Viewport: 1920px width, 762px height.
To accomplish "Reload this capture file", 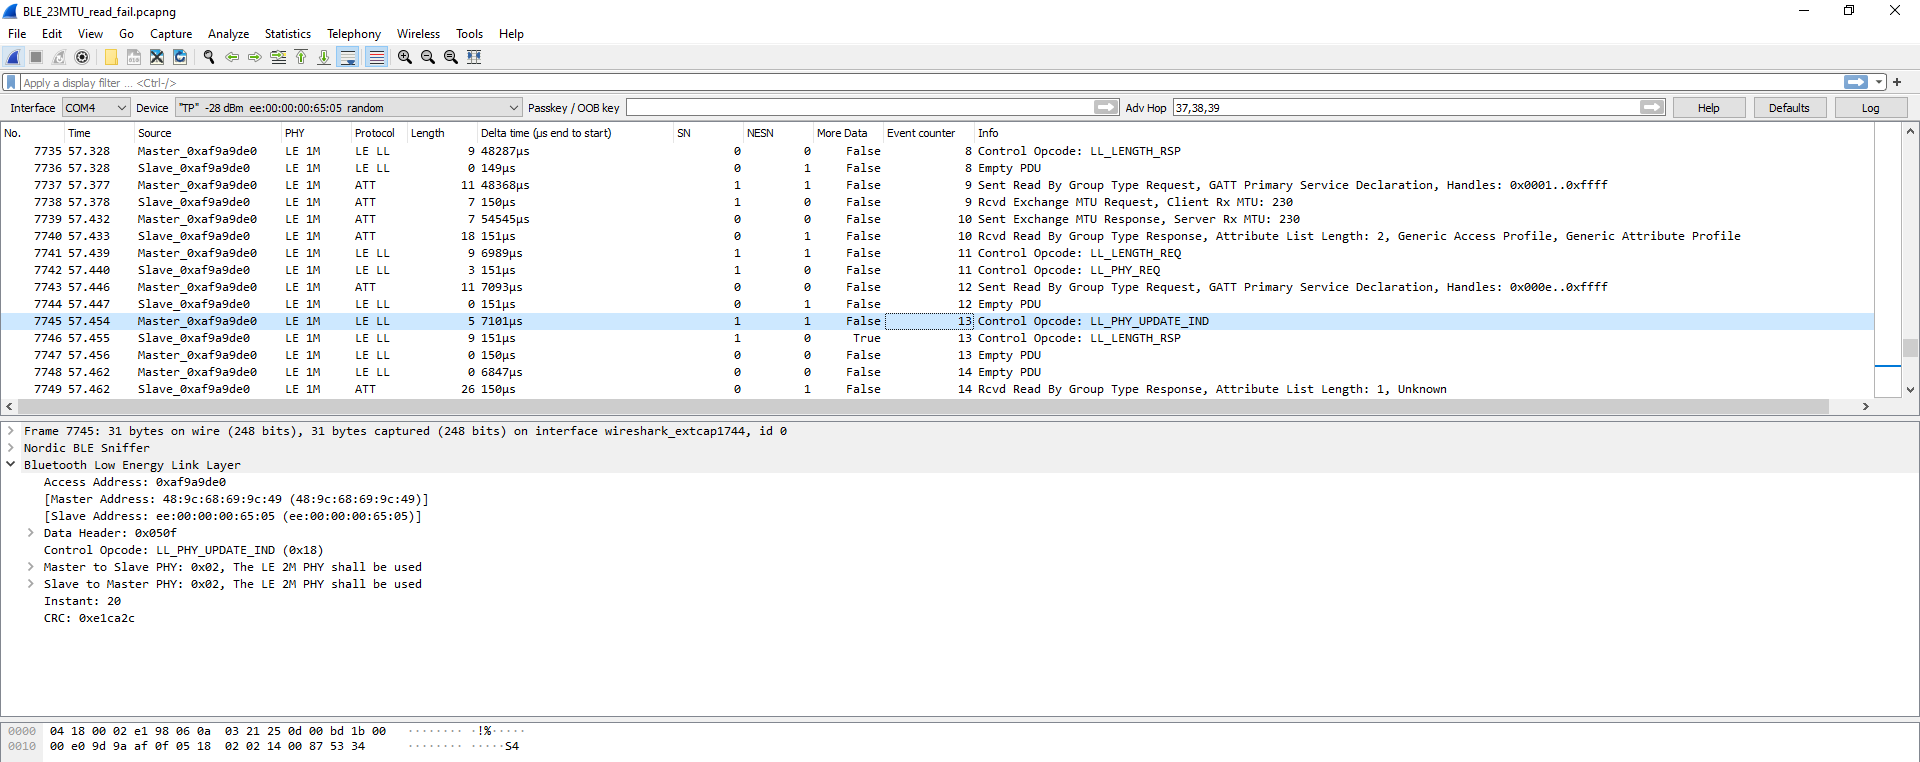I will click(x=180, y=57).
